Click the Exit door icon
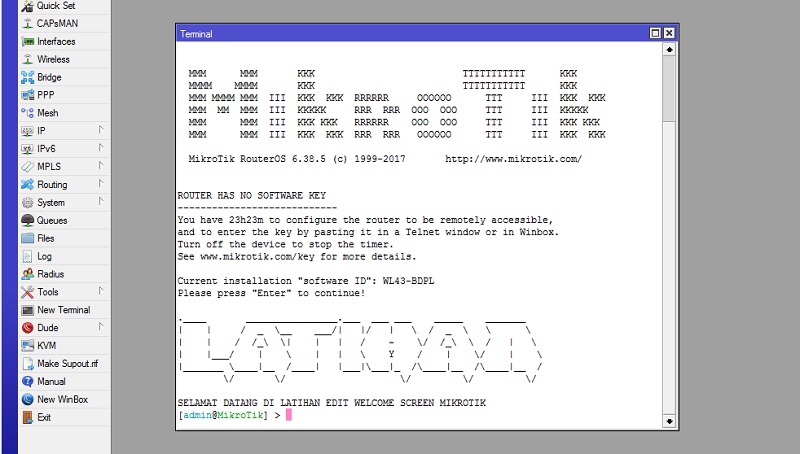This screenshot has height=454, width=800. [28, 417]
